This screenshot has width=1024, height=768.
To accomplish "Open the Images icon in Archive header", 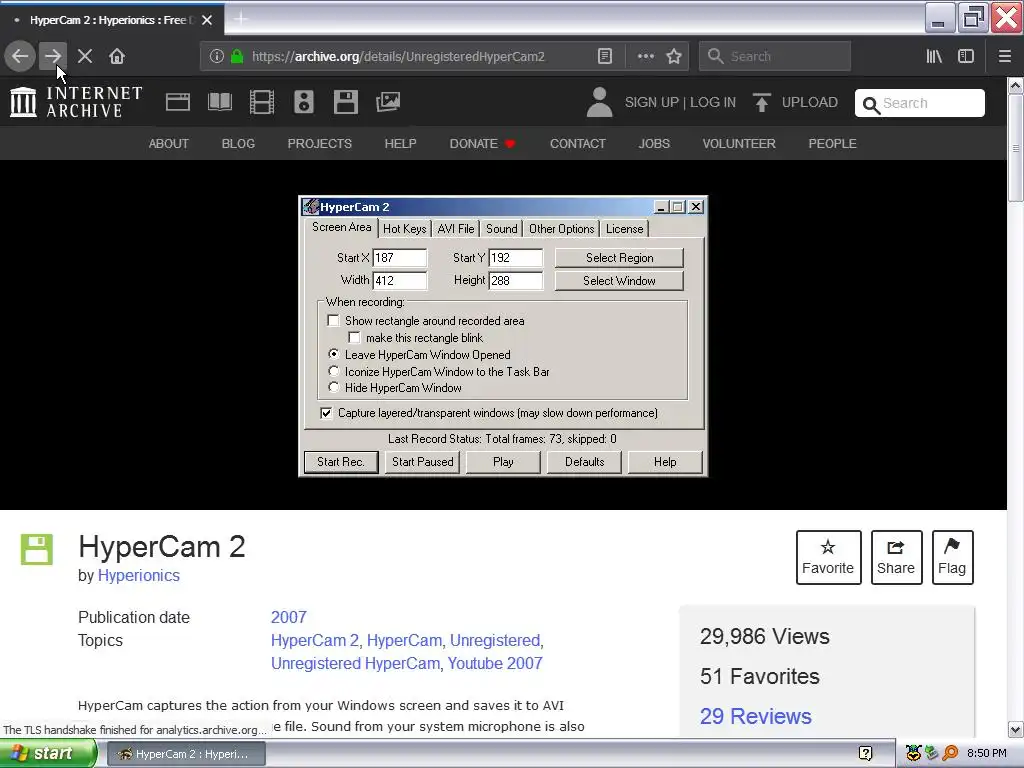I will coord(388,102).
